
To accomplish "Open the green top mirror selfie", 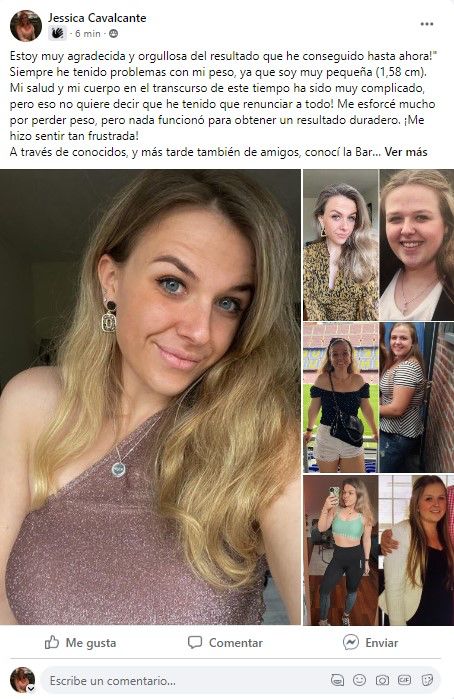I will [341, 550].
